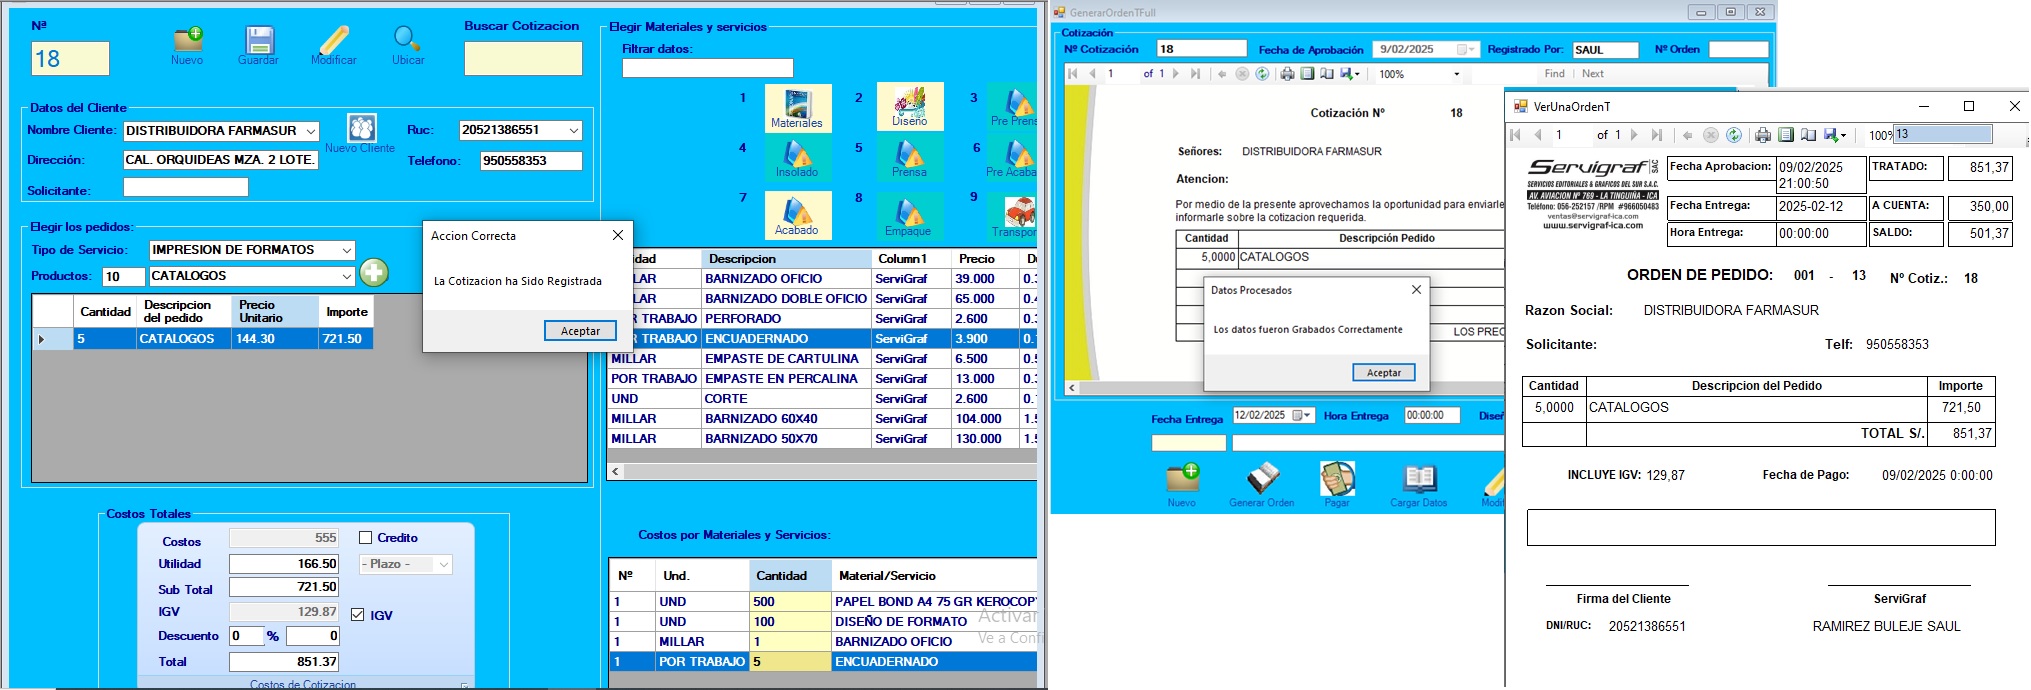Open the Tipo de Servicio dropdown
The height and width of the screenshot is (690, 2031).
[x=346, y=250]
